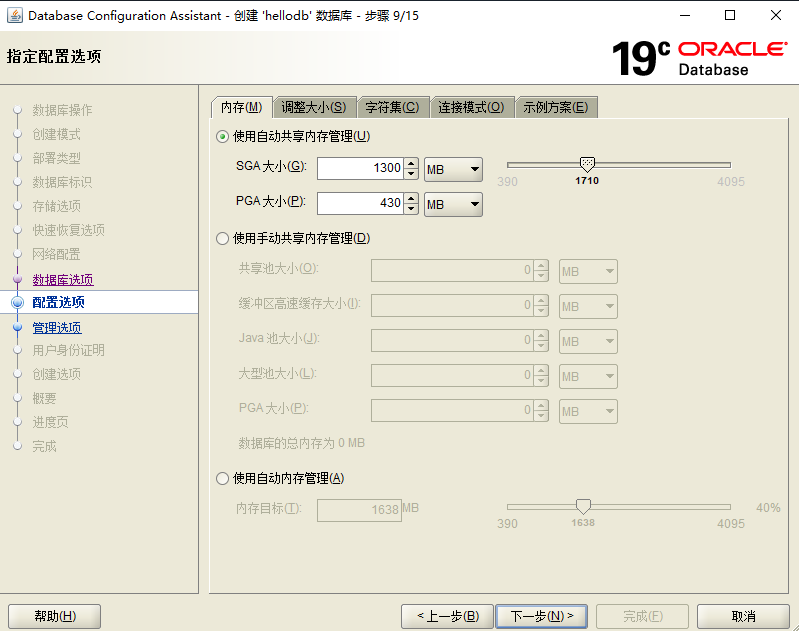Open 缓冲区高速缓存大小 unit dropdown

pos(588,306)
